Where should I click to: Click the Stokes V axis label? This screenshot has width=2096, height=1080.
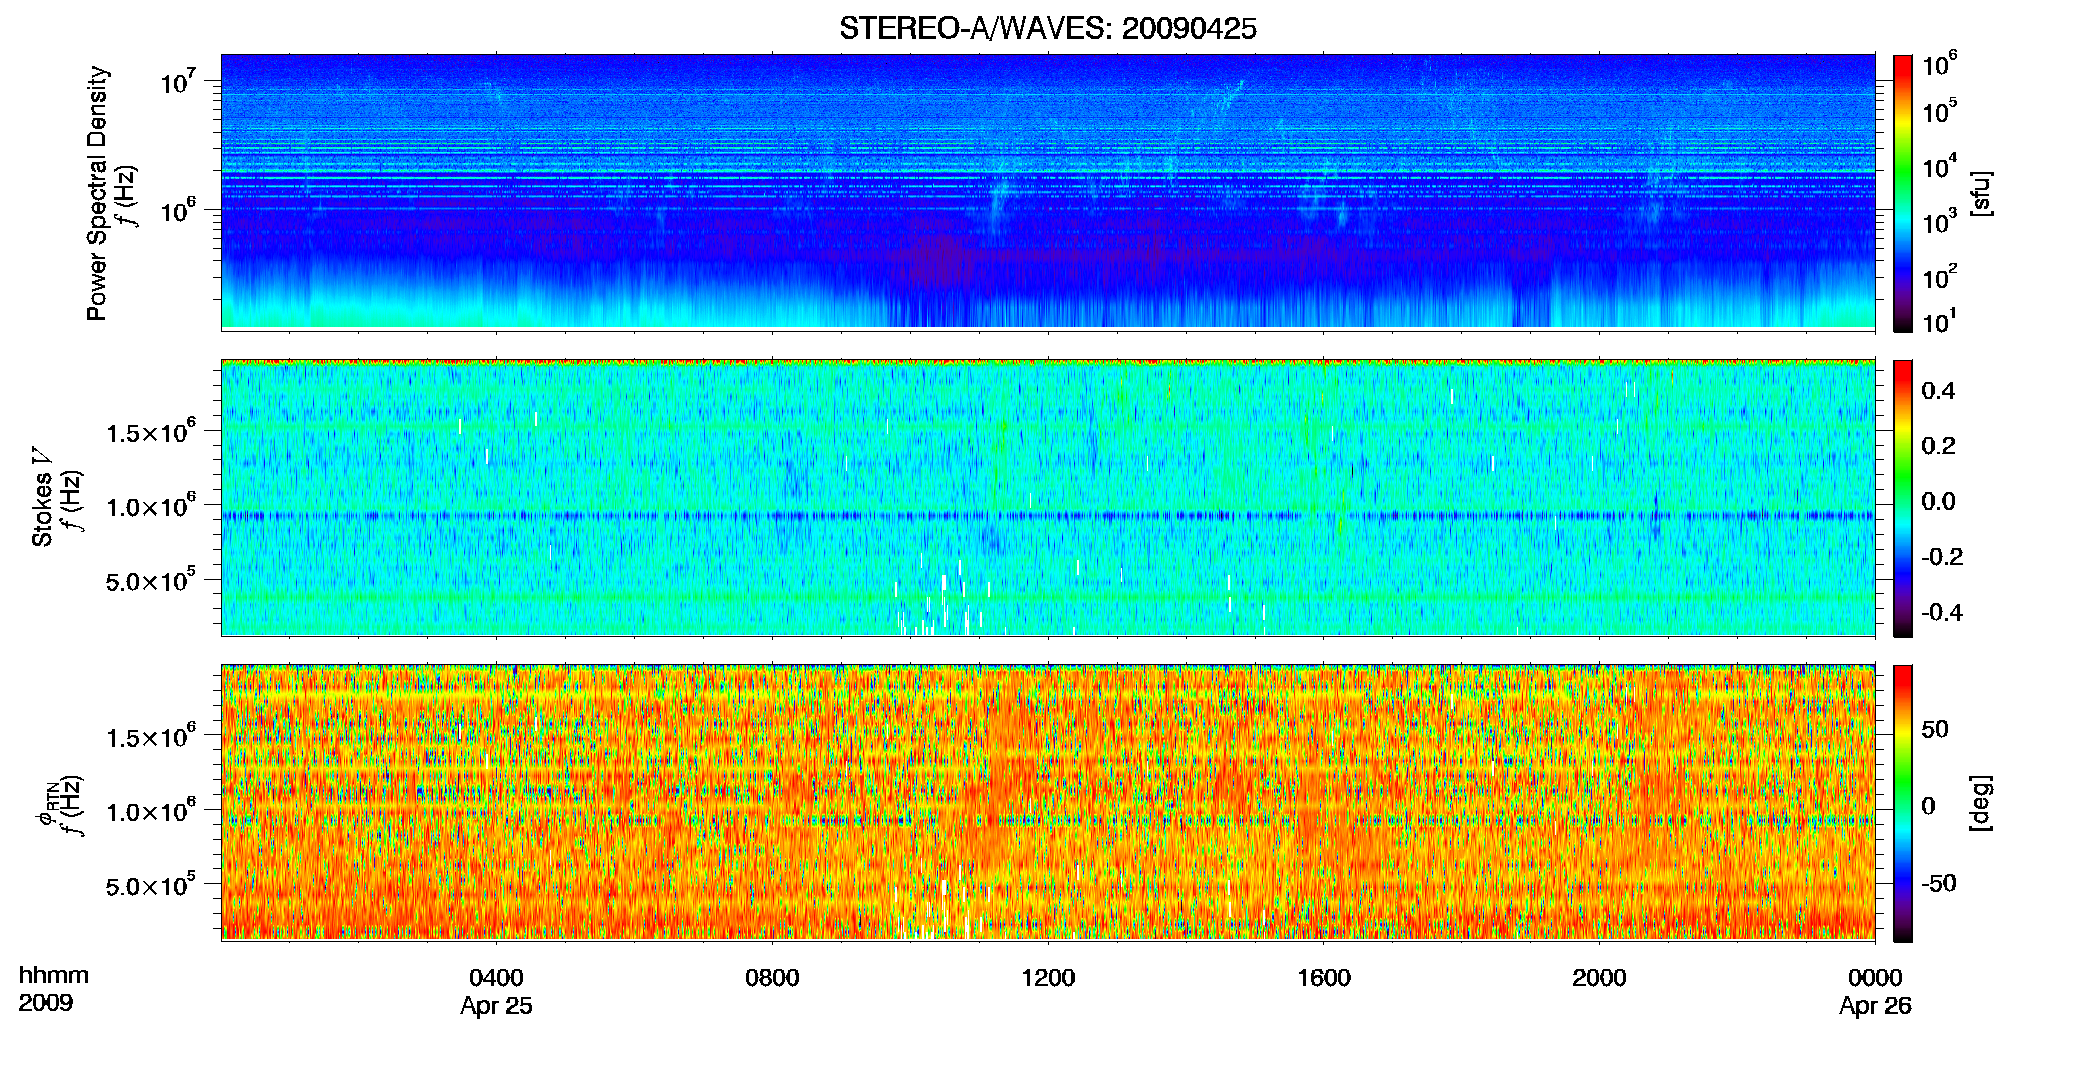(x=42, y=497)
